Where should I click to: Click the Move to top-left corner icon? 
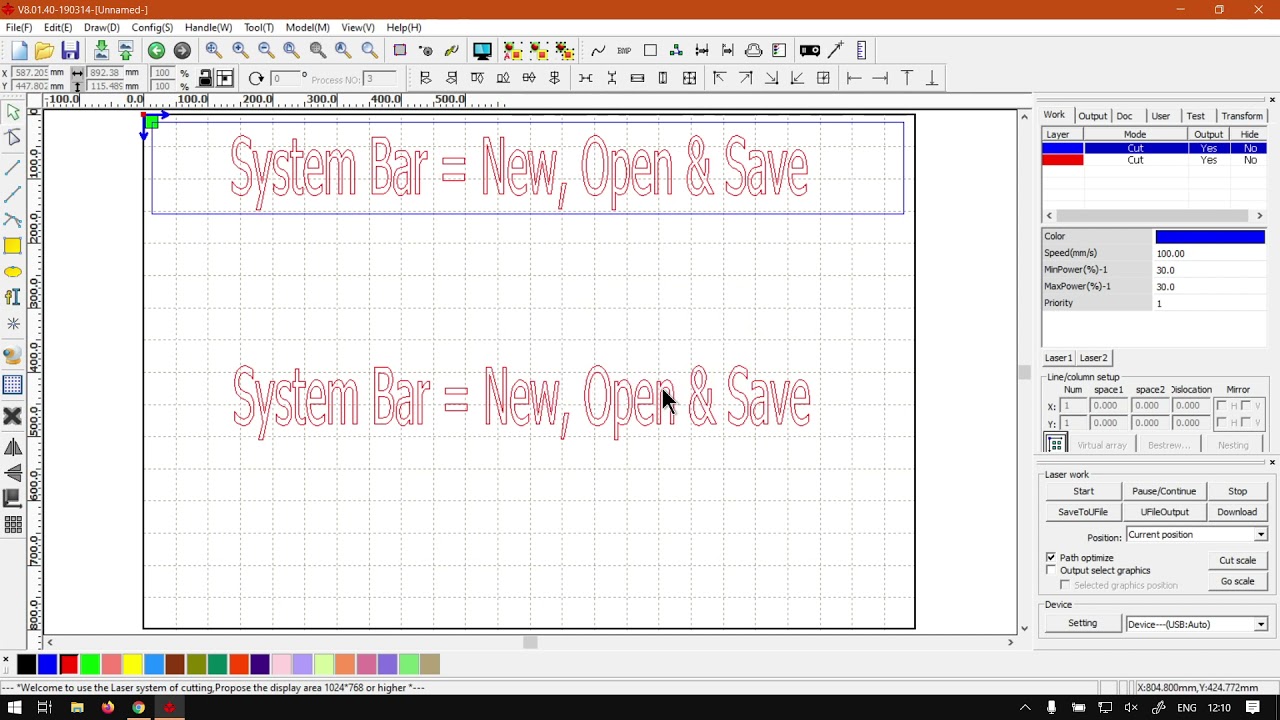point(719,78)
